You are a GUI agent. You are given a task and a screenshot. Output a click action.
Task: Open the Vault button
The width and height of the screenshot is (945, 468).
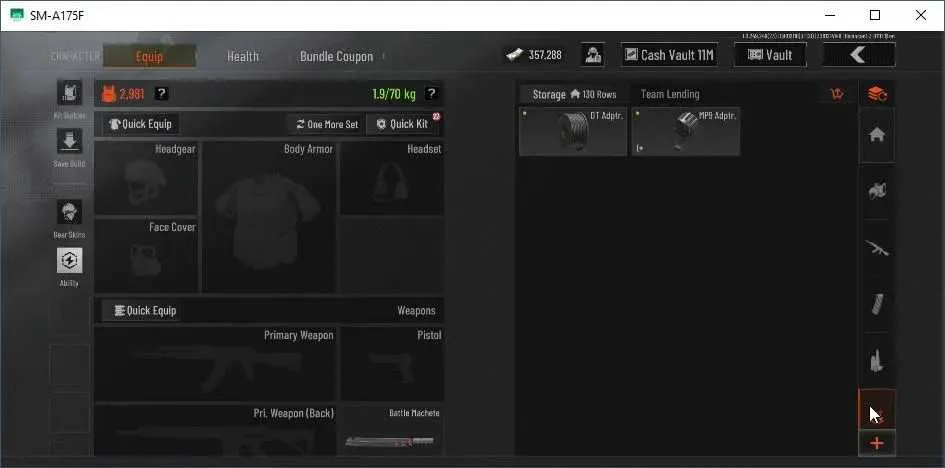(770, 55)
